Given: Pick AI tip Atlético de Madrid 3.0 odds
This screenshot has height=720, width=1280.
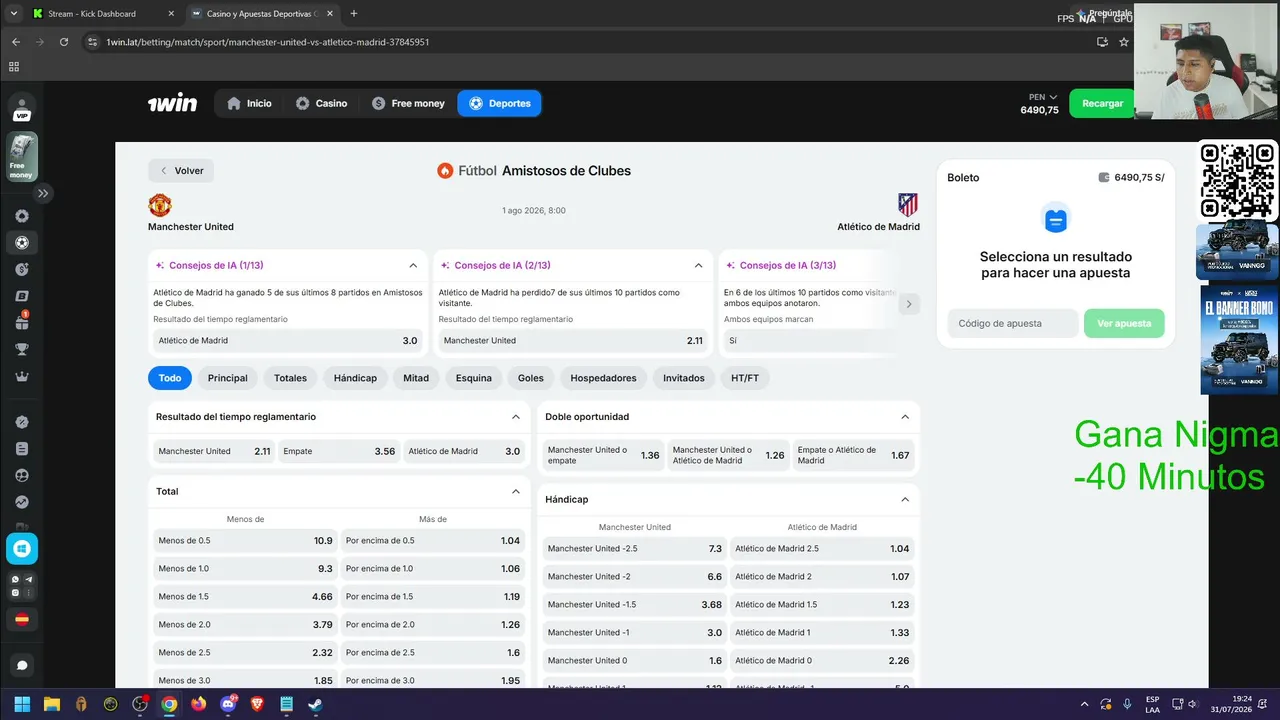Looking at the screenshot, I should click(x=288, y=341).
